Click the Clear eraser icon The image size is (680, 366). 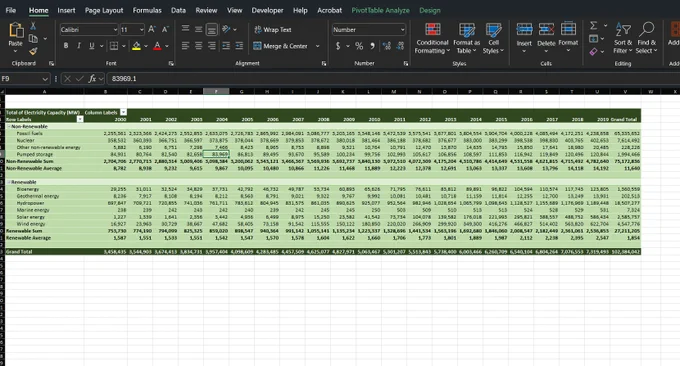(594, 52)
